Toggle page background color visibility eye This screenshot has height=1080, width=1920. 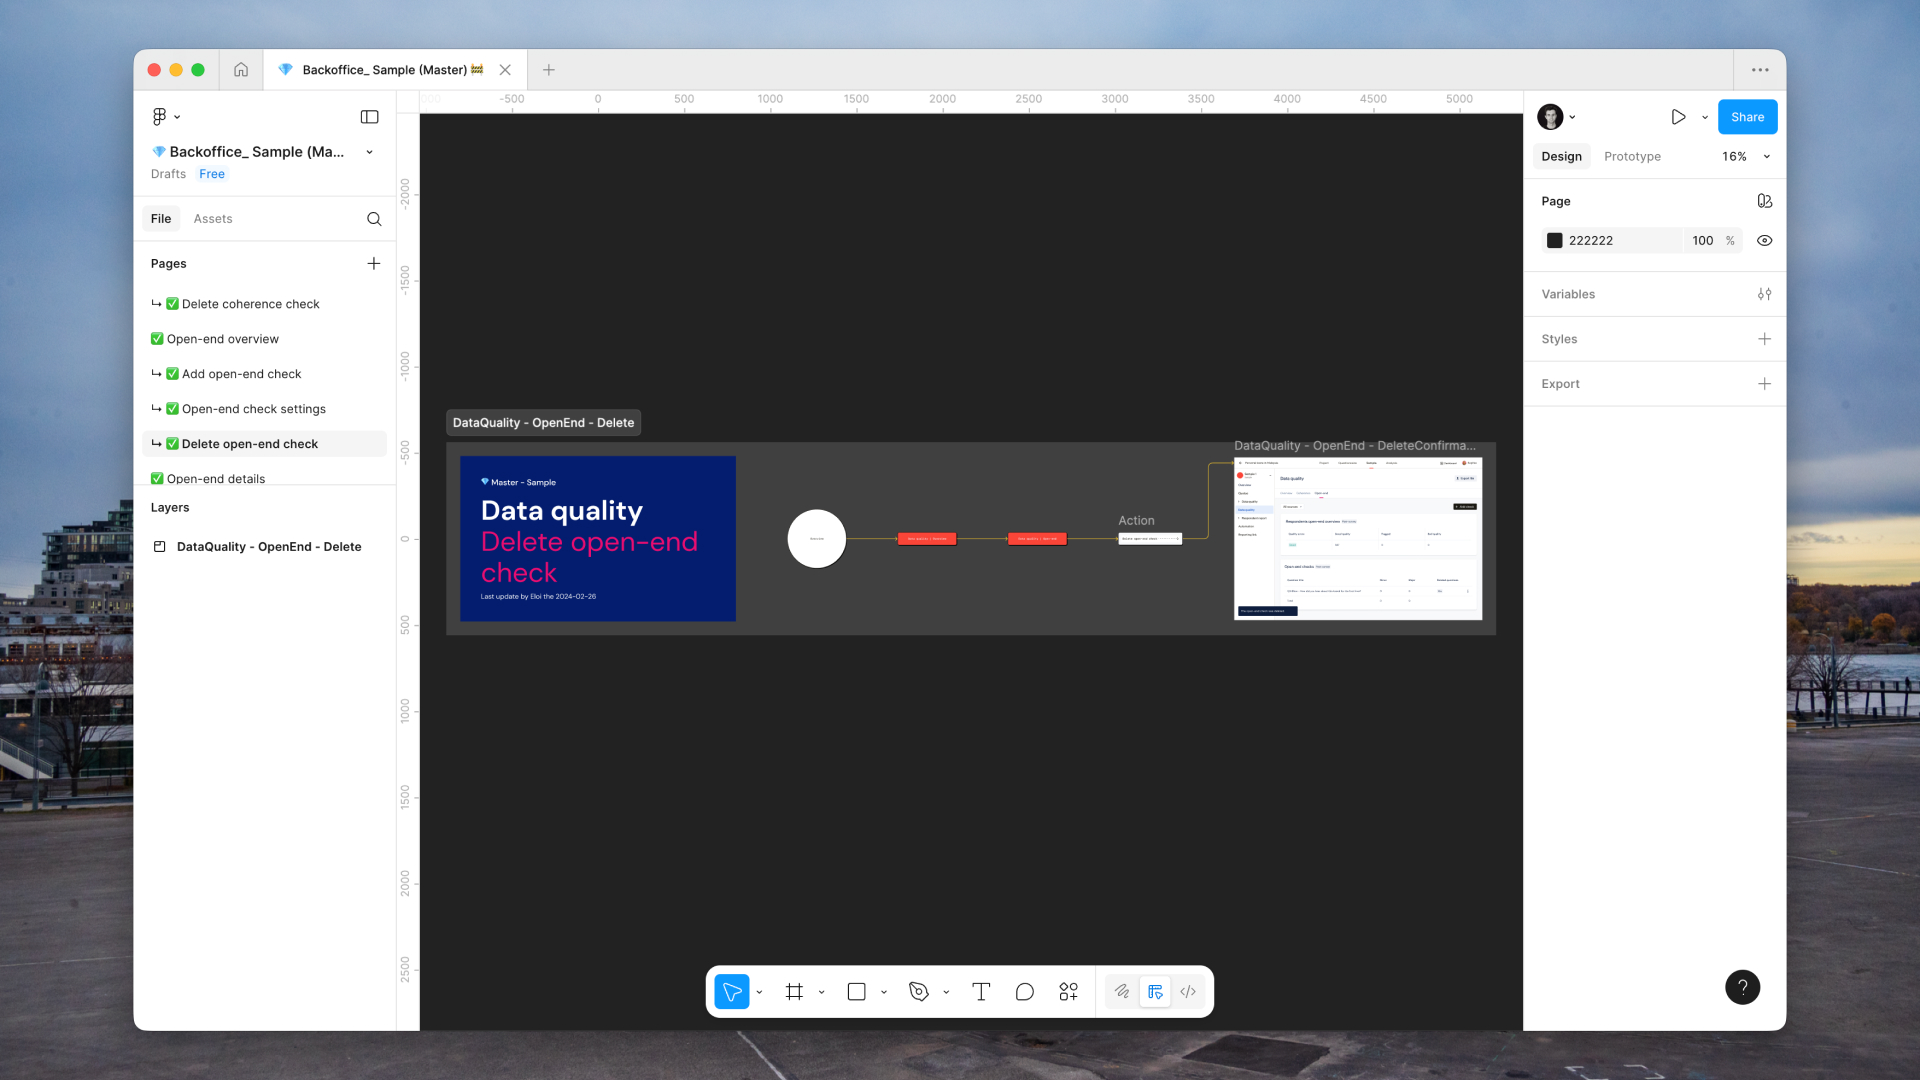(1765, 240)
